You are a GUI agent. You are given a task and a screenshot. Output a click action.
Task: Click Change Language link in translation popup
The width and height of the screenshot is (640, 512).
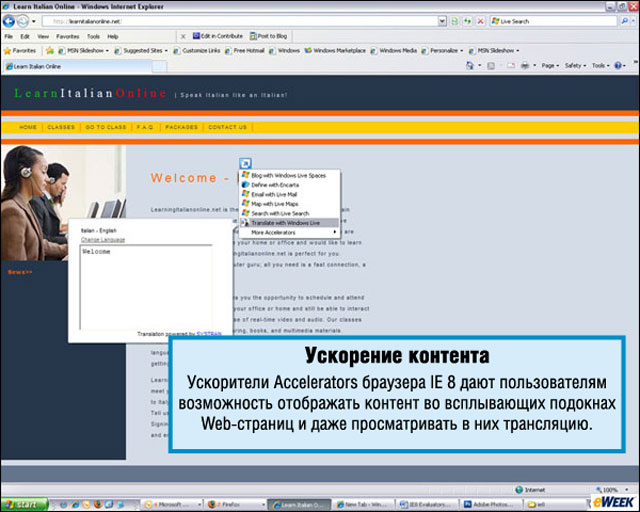point(103,240)
